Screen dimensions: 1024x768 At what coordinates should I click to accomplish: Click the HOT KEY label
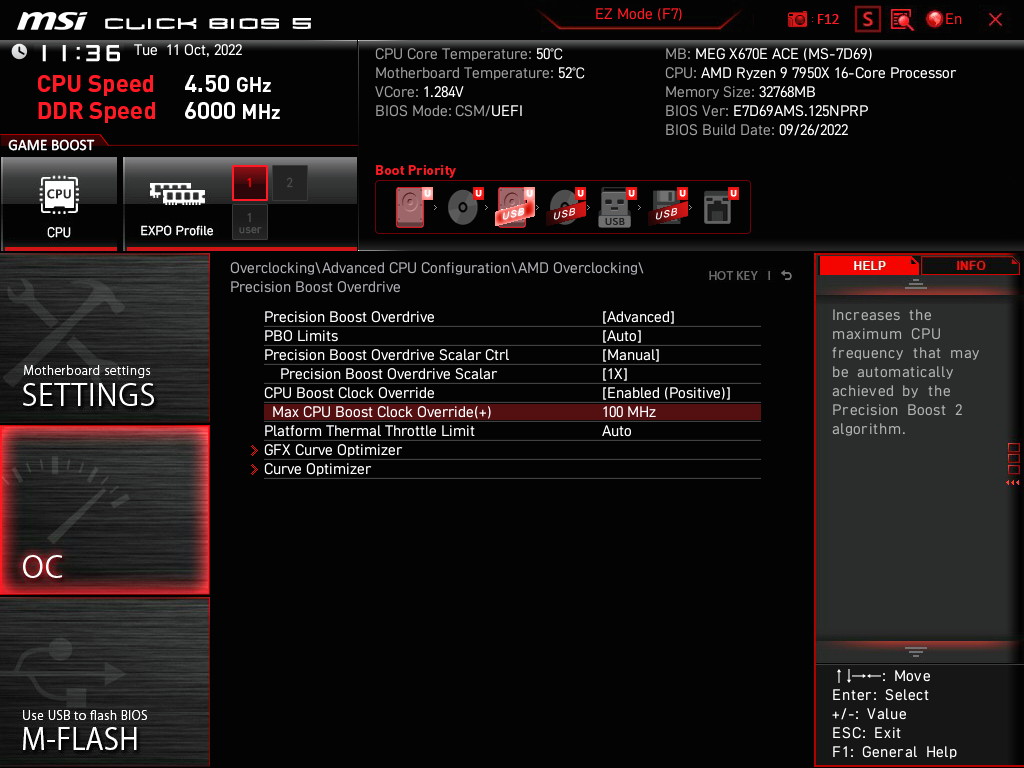733,276
